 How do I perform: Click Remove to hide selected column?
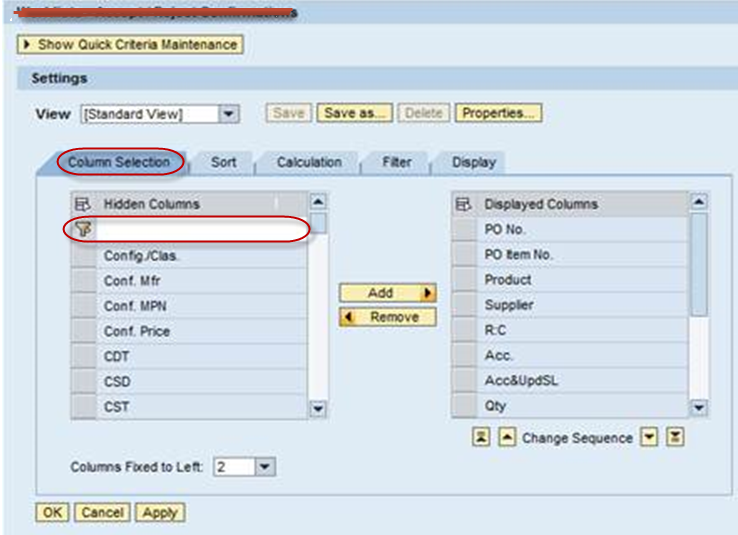(x=388, y=317)
